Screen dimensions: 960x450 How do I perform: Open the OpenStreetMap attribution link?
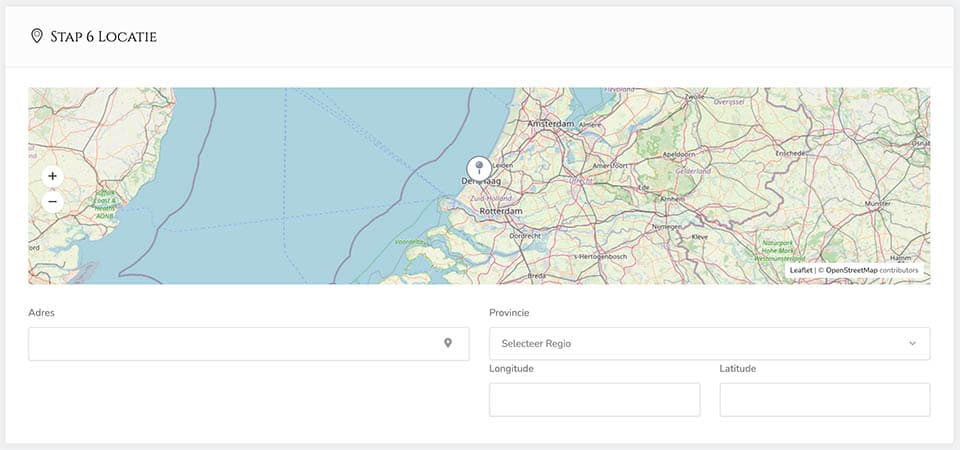tap(851, 270)
